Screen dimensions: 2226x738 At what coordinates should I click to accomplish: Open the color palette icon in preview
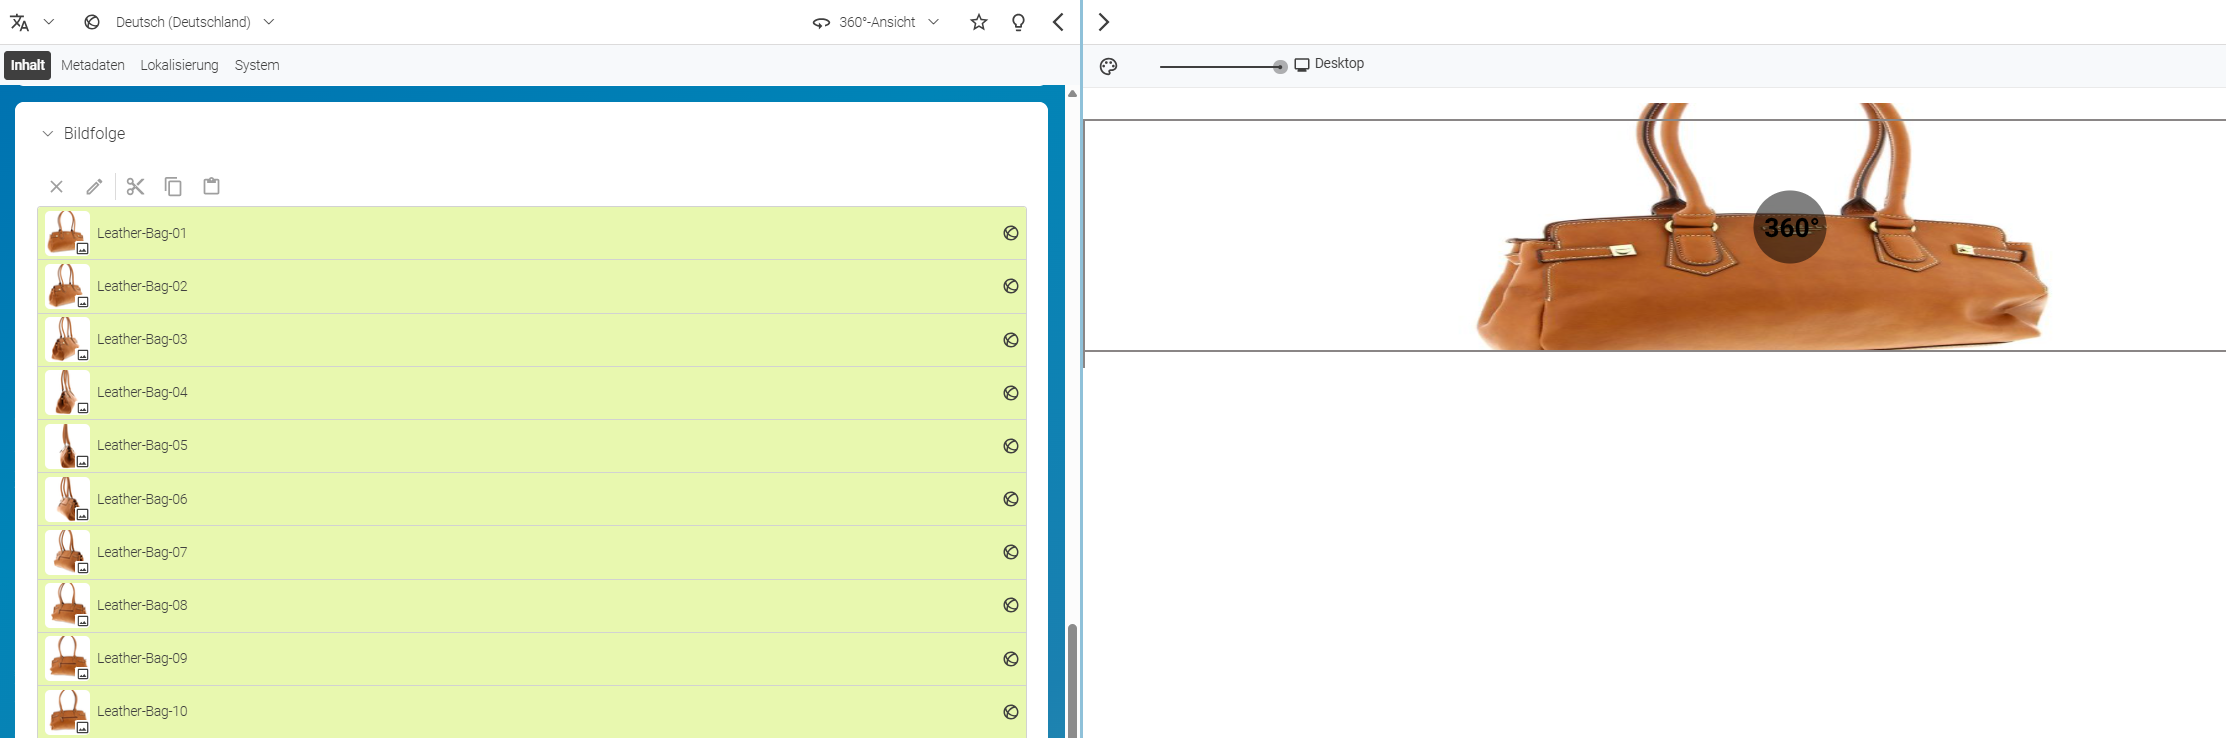pyautogui.click(x=1108, y=66)
